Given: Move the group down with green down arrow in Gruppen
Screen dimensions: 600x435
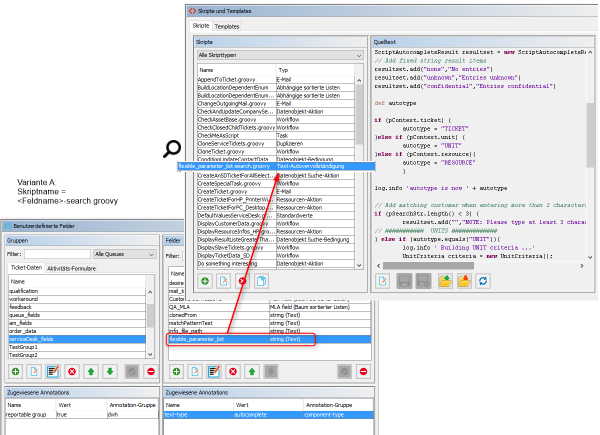Looking at the screenshot, I should point(110,371).
